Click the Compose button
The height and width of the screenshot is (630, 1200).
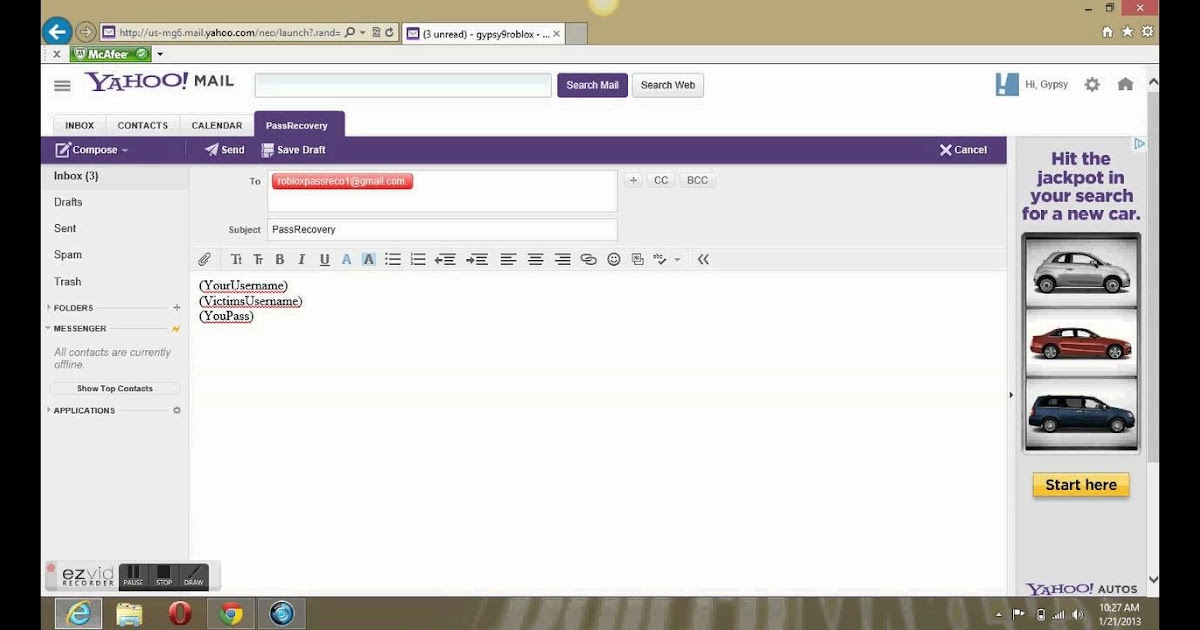pos(87,150)
